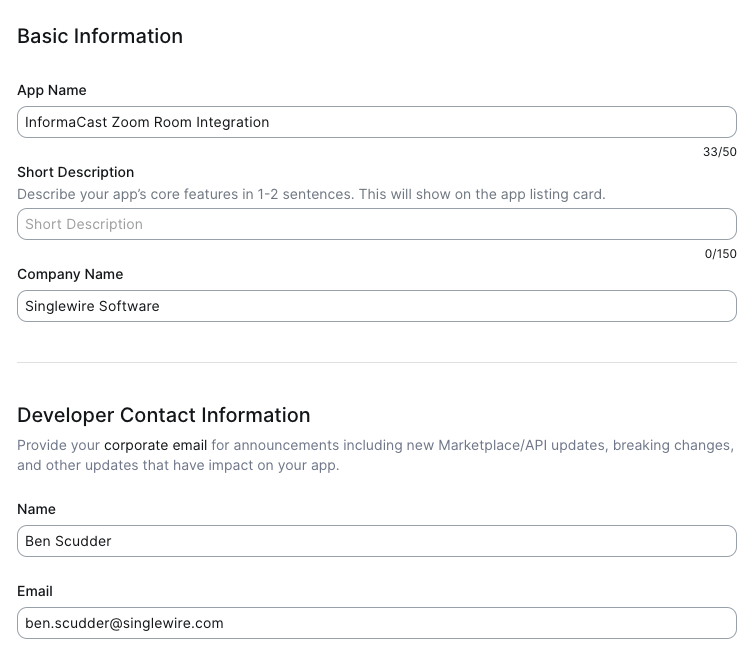Screen dimensions: 752x659
Task: Select the developer Name field
Action: (x=376, y=541)
